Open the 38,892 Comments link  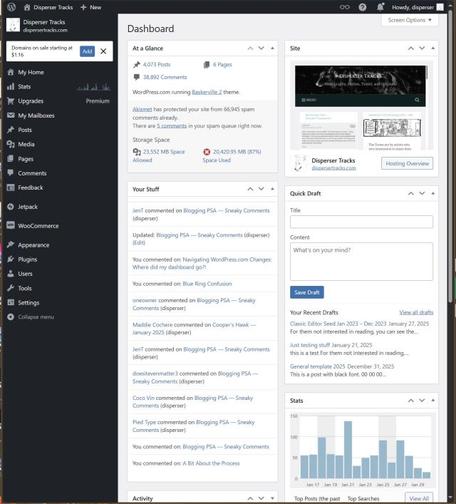165,77
